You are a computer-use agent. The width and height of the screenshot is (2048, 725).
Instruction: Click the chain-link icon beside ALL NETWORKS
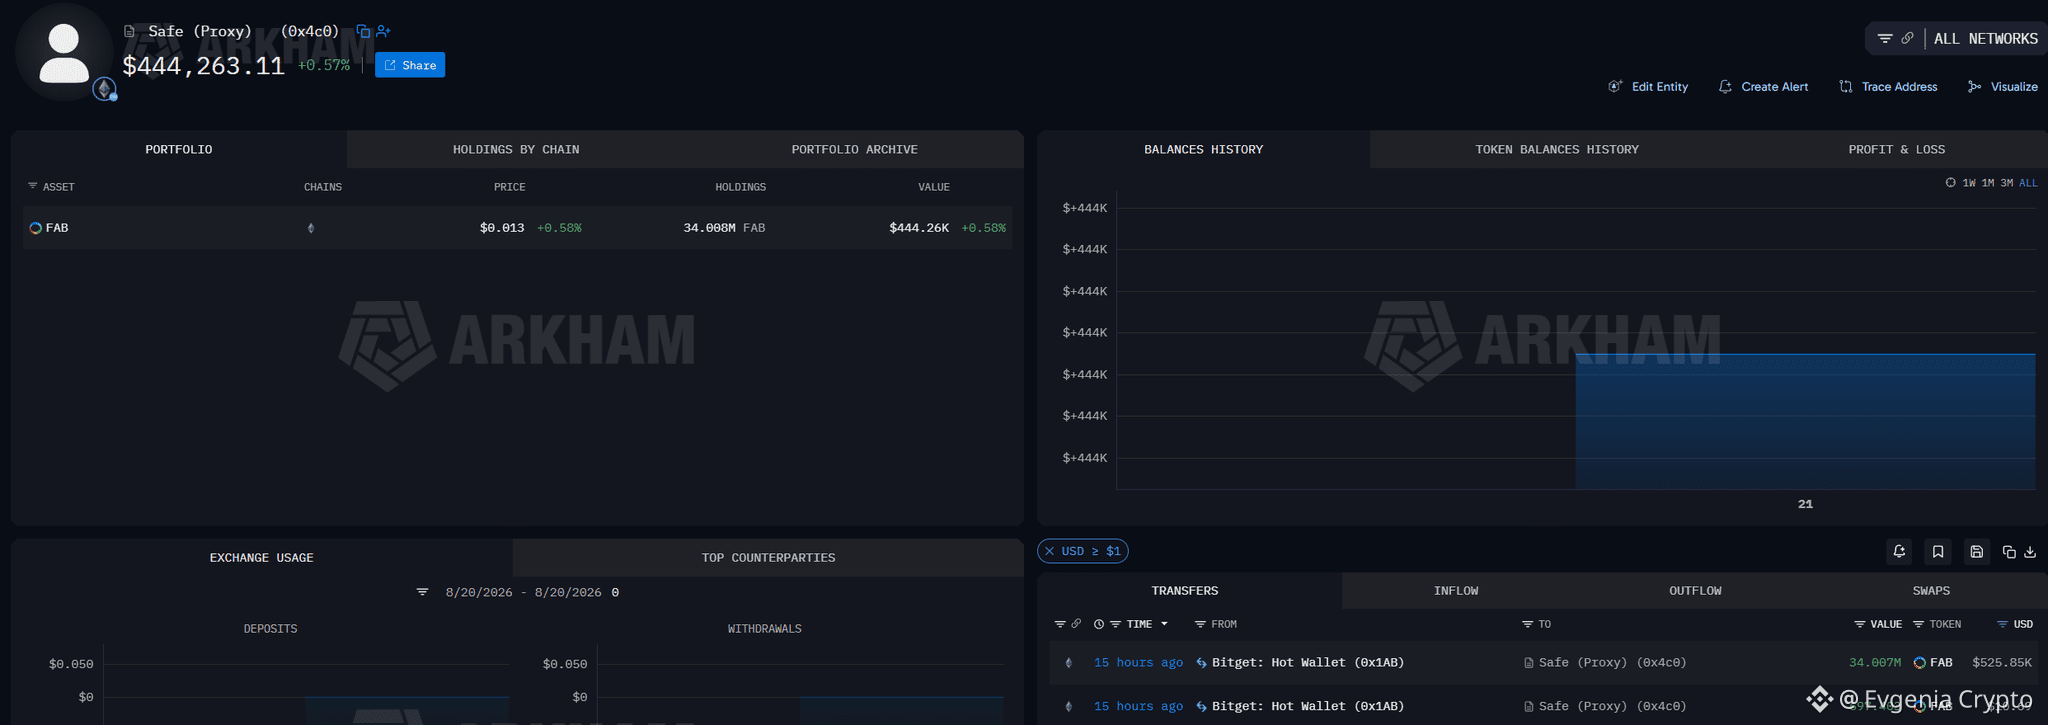pyautogui.click(x=1907, y=38)
